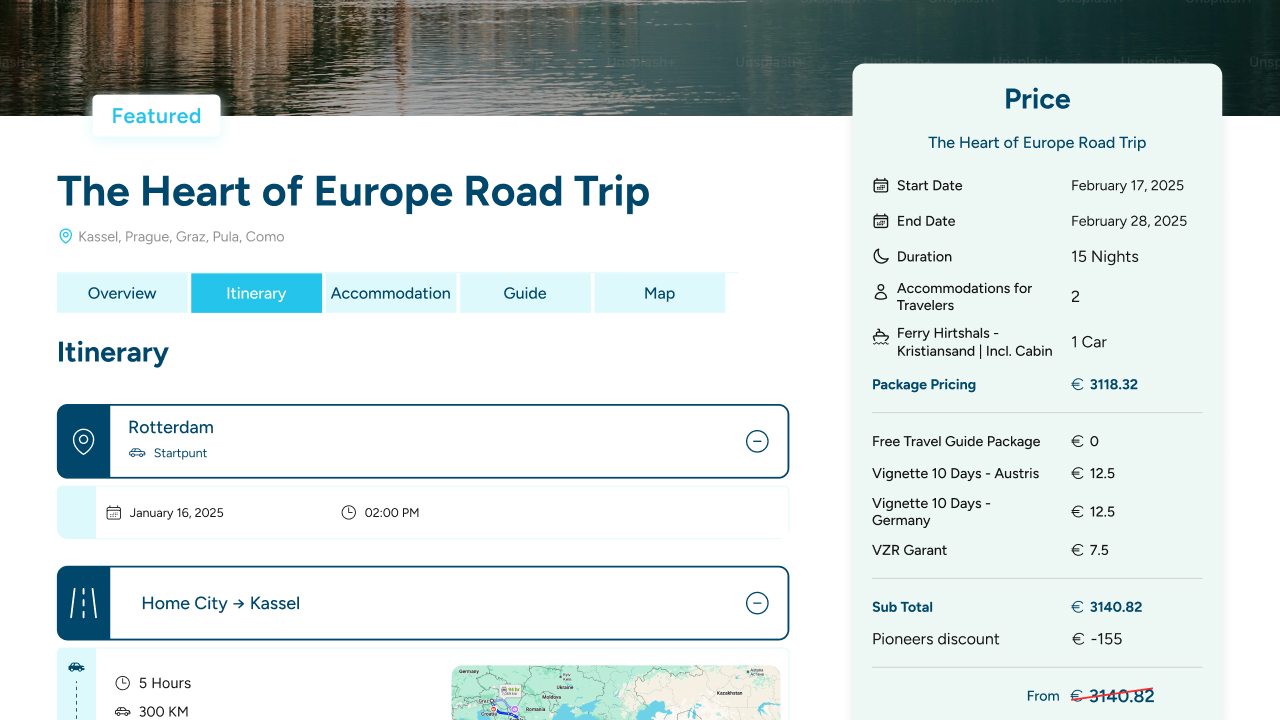The width and height of the screenshot is (1280, 720).
Task: Click the moon icon next to Duration
Action: point(881,257)
